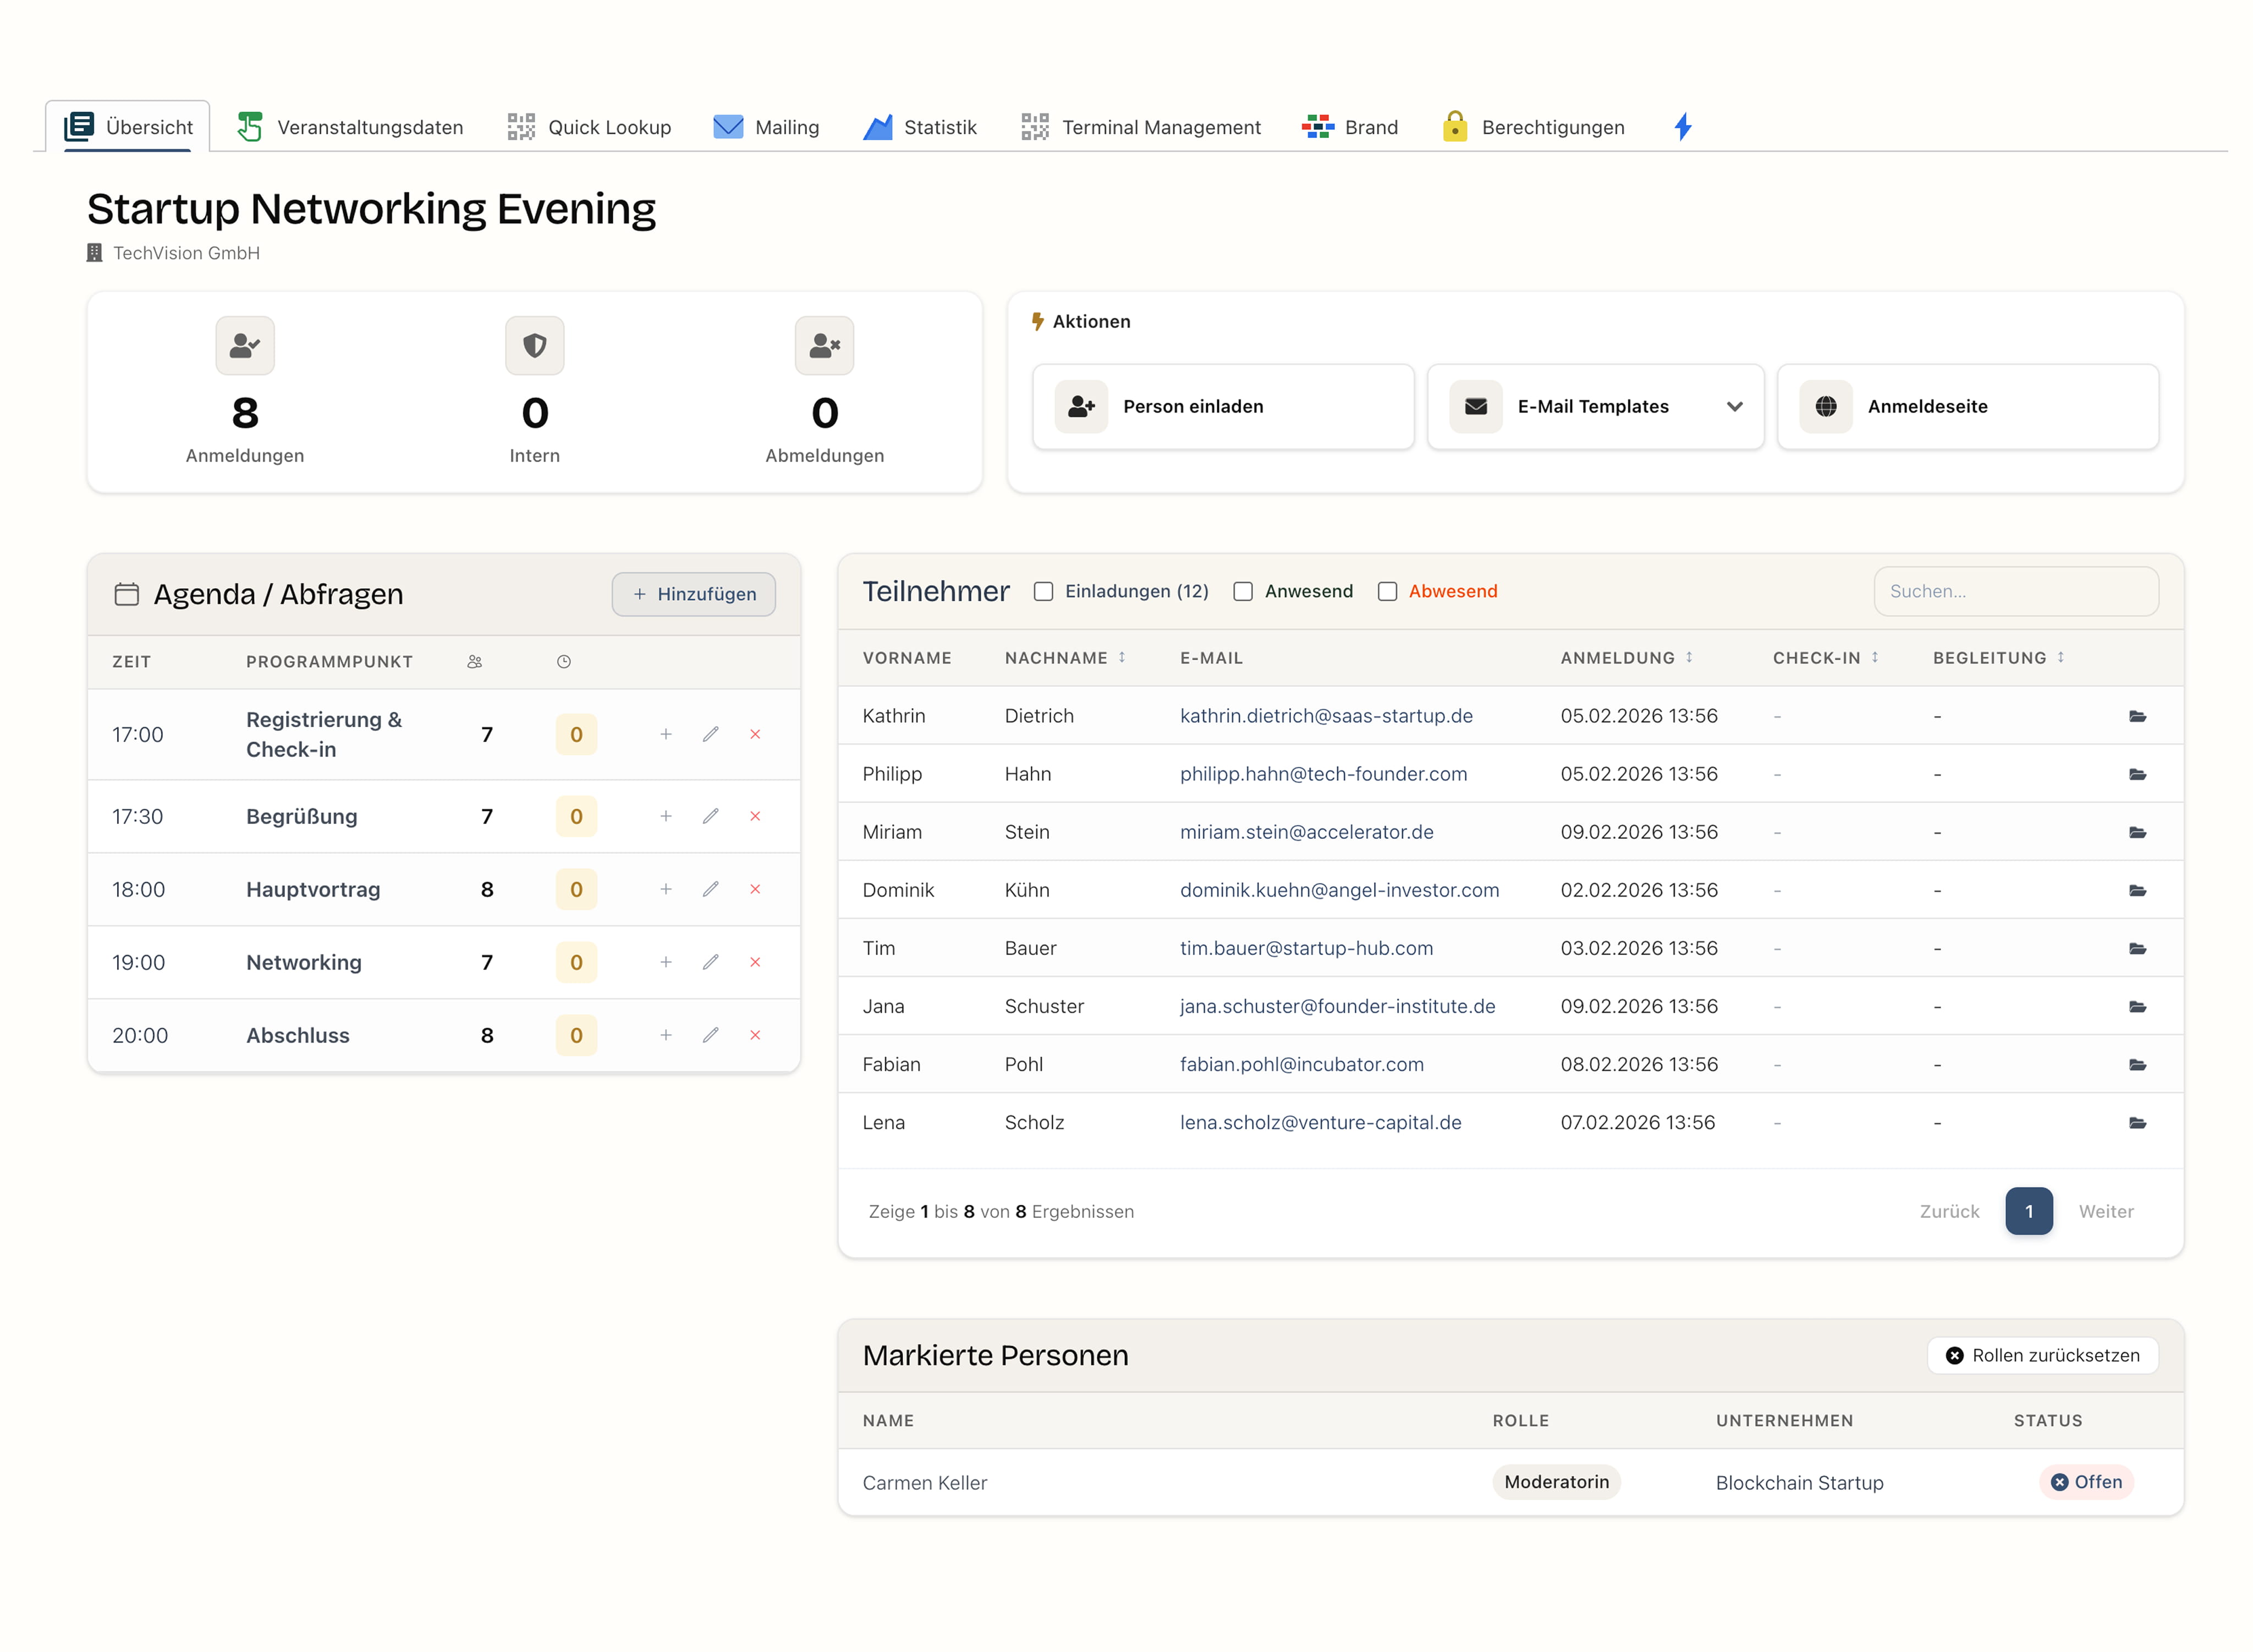Delete the Begrüßung agenda item
The width and height of the screenshot is (2253, 1652).
click(x=755, y=816)
